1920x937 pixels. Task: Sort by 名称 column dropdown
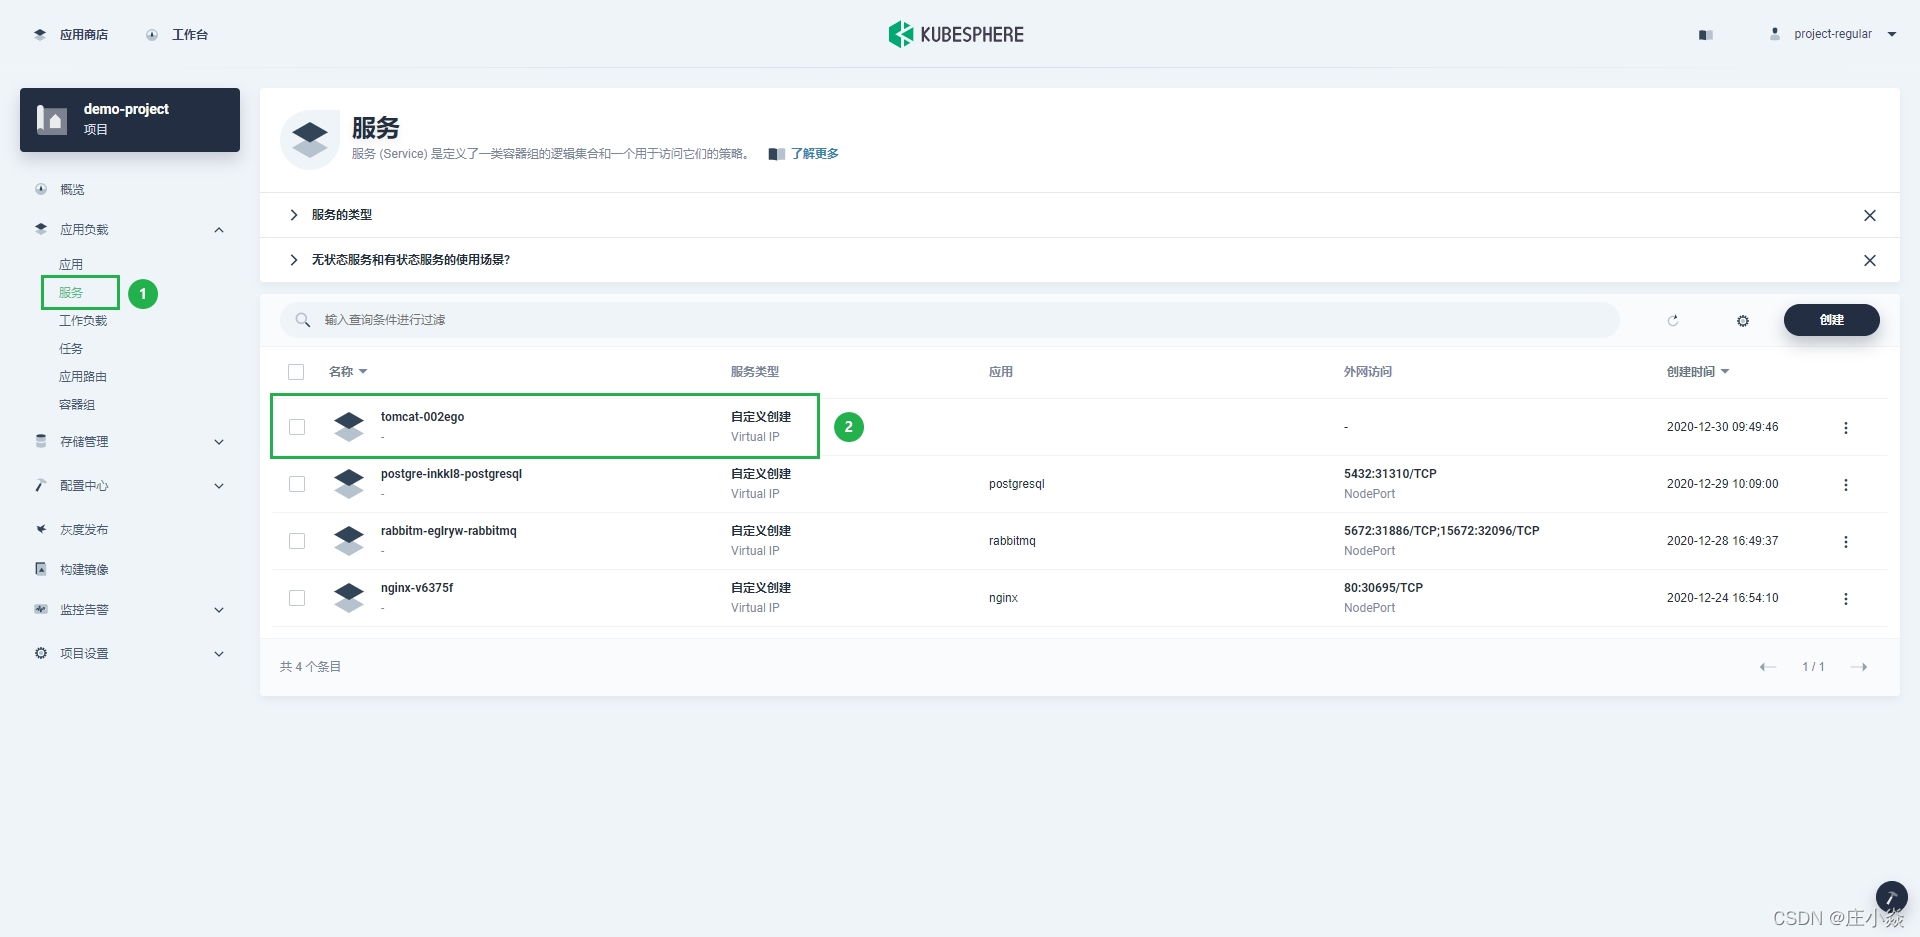pyautogui.click(x=348, y=372)
